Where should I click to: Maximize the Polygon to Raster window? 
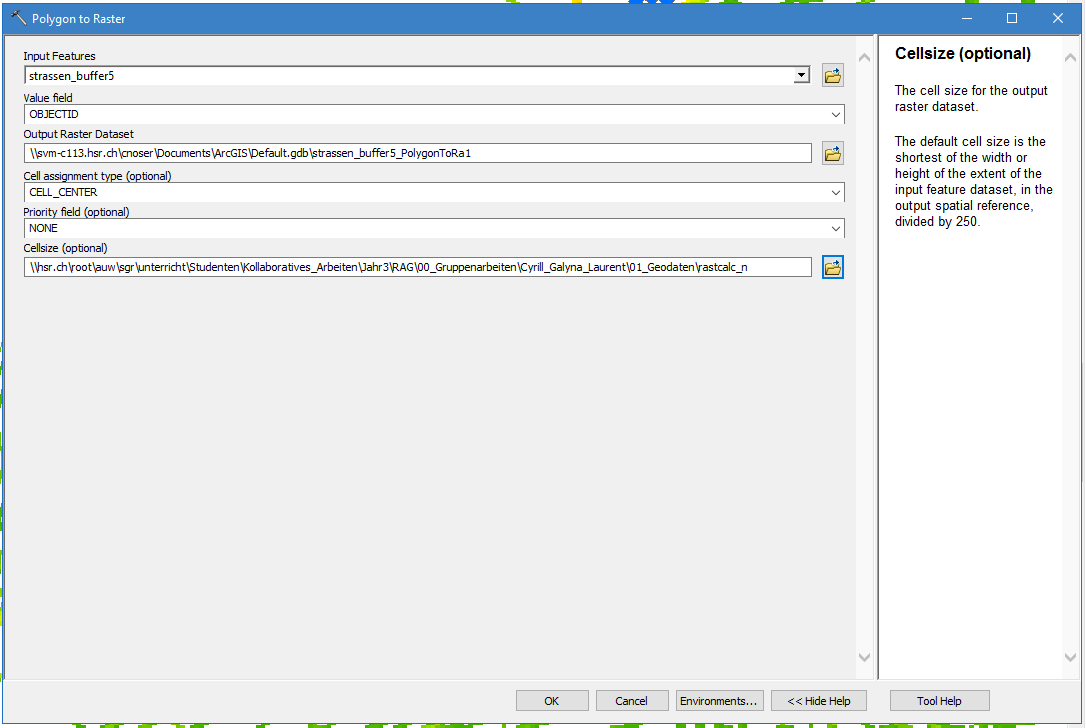[x=1012, y=18]
